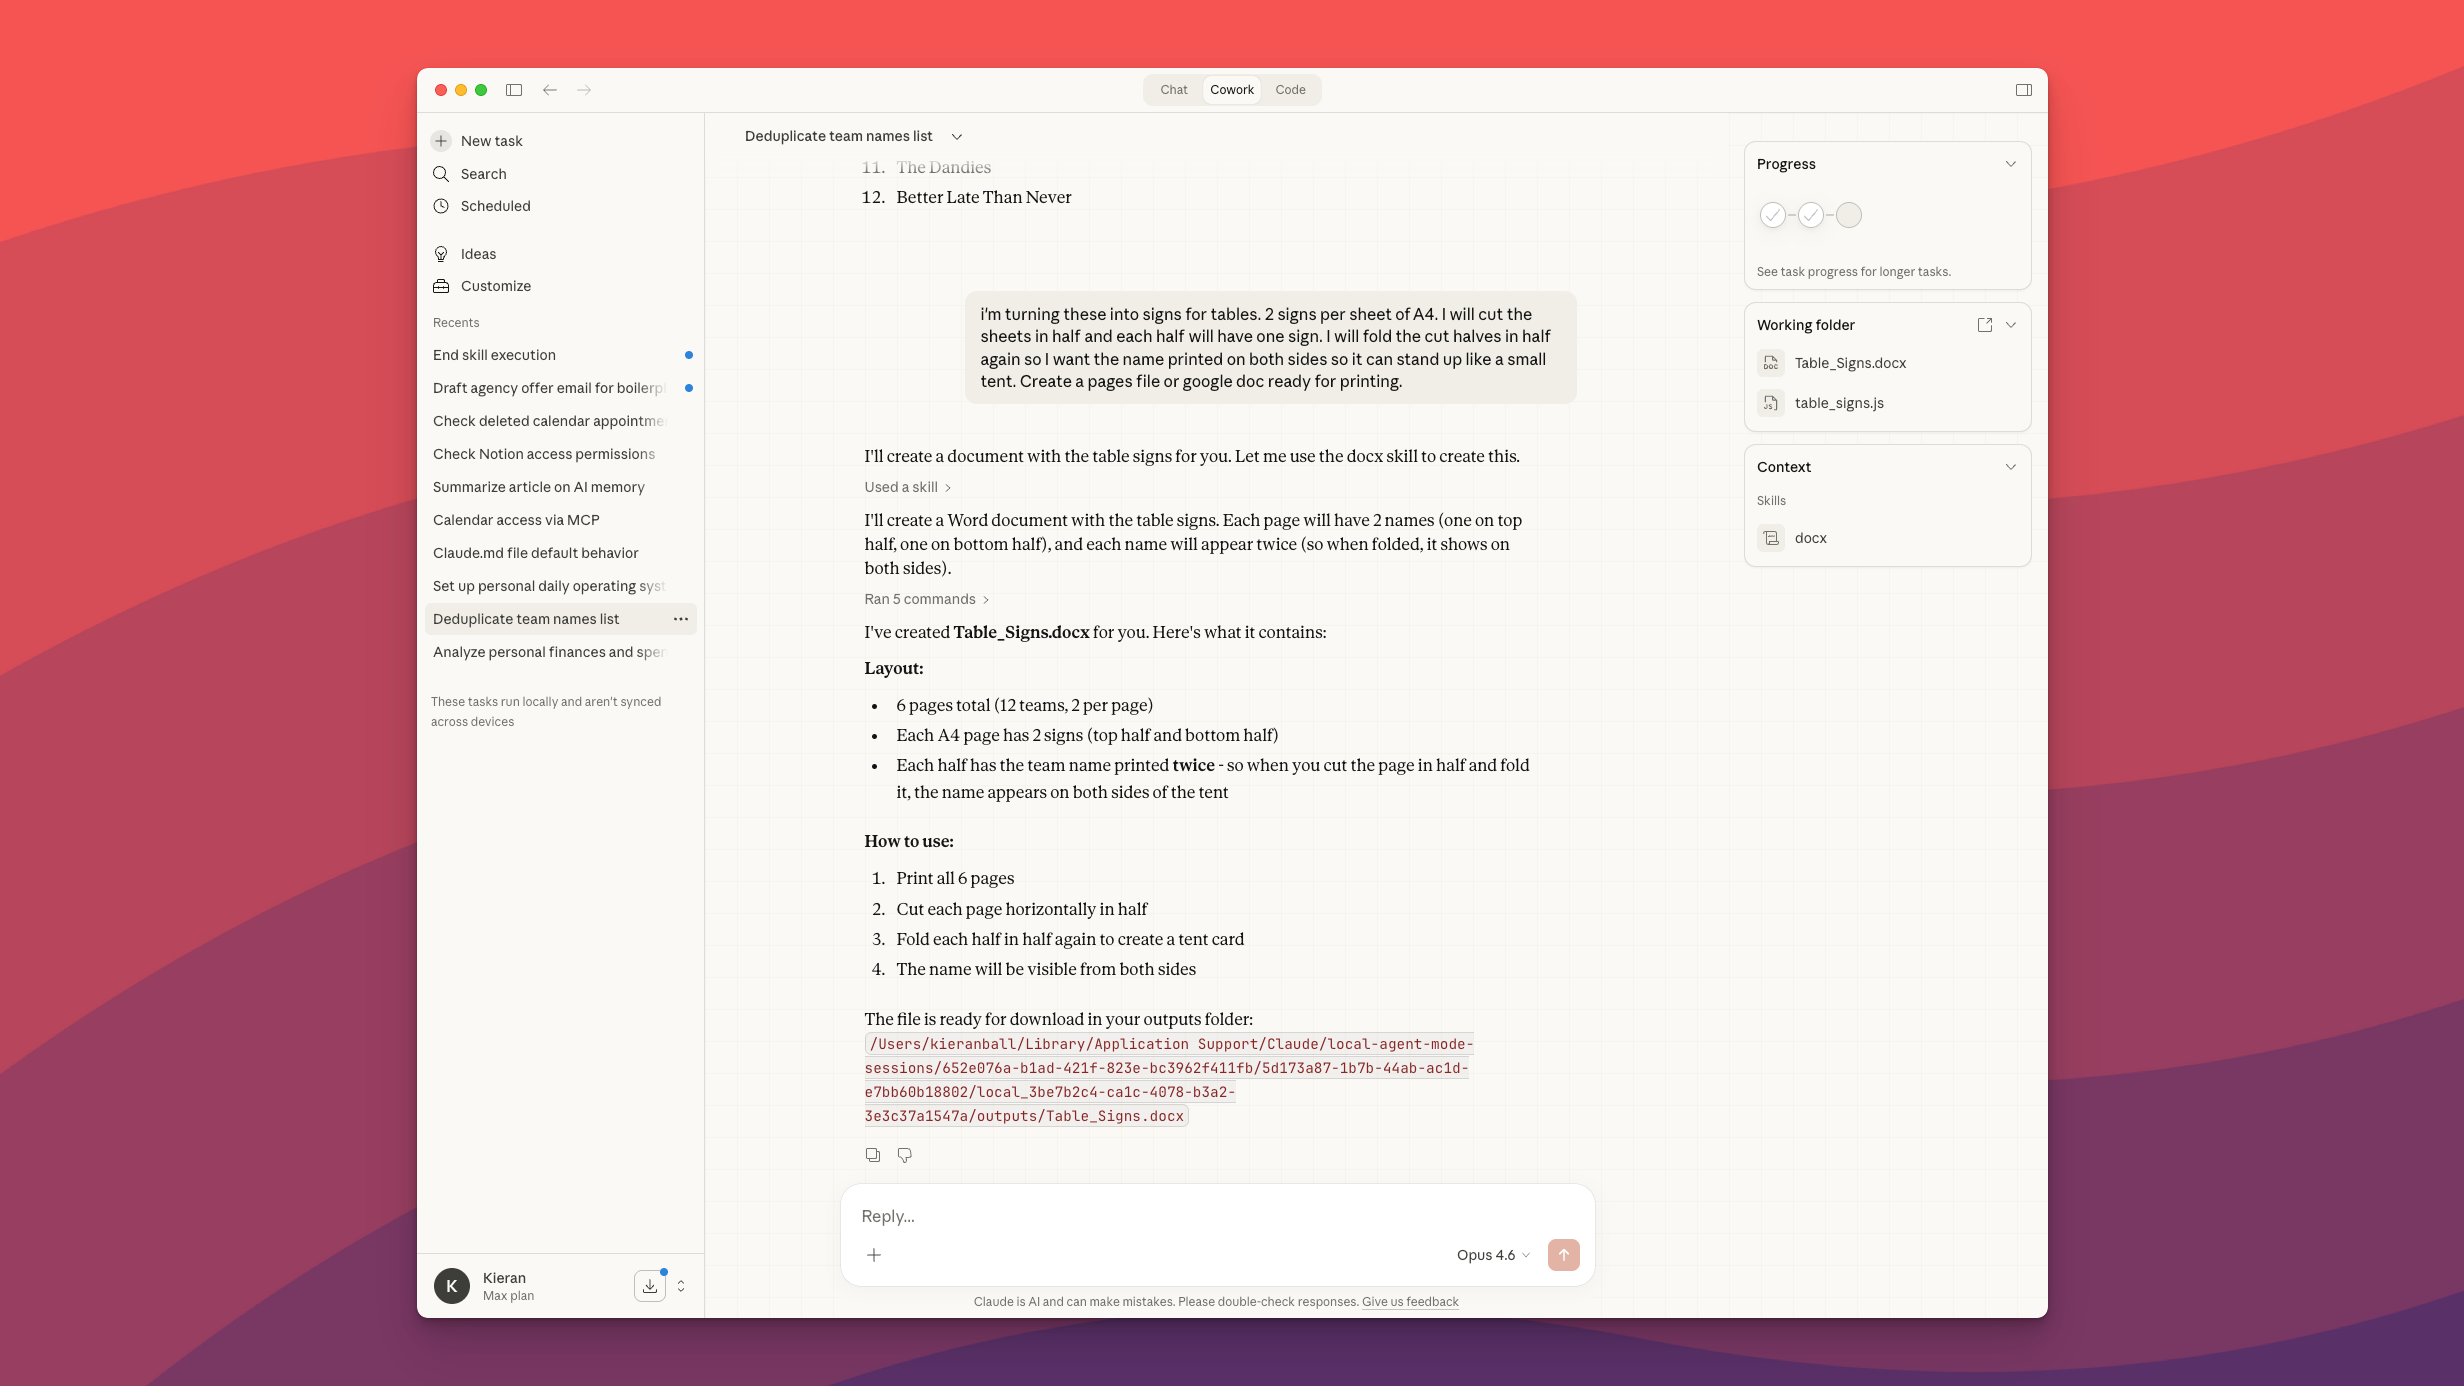The height and width of the screenshot is (1386, 2464).
Task: Open working folder in external window icon
Action: tap(1985, 325)
